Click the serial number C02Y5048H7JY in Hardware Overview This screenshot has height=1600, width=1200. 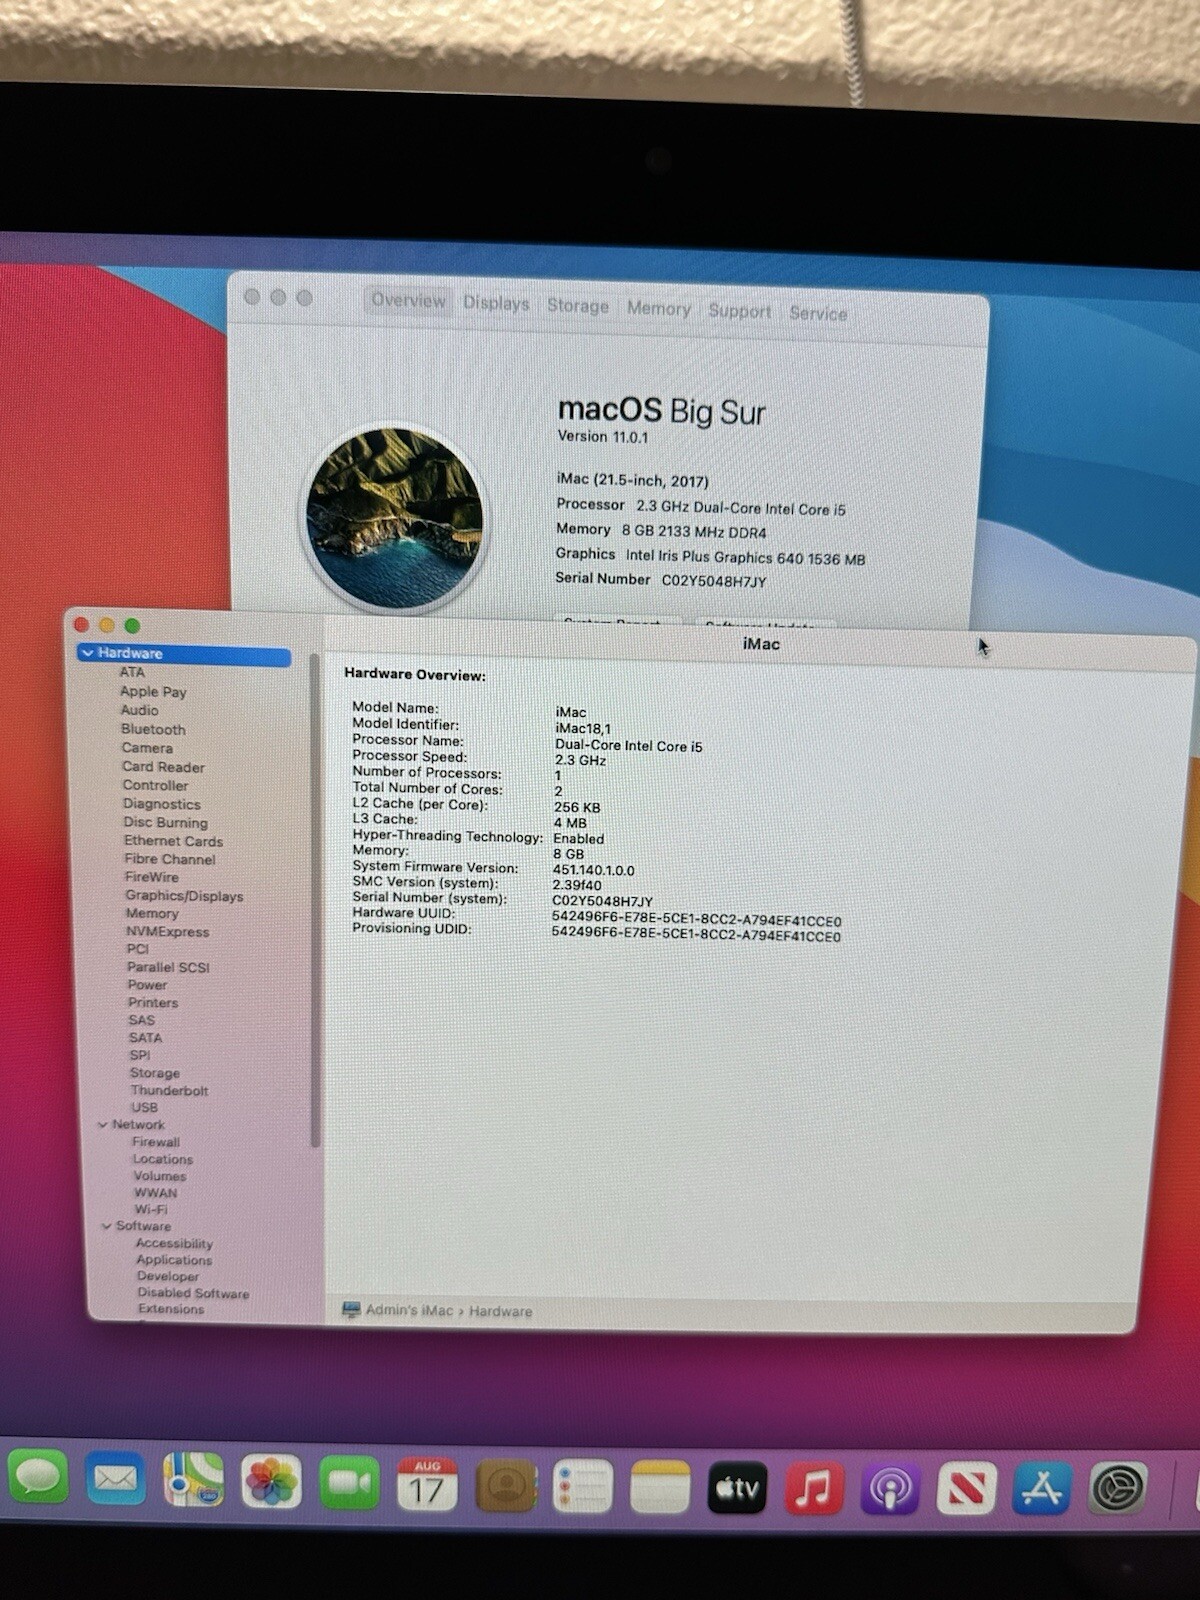coord(602,901)
